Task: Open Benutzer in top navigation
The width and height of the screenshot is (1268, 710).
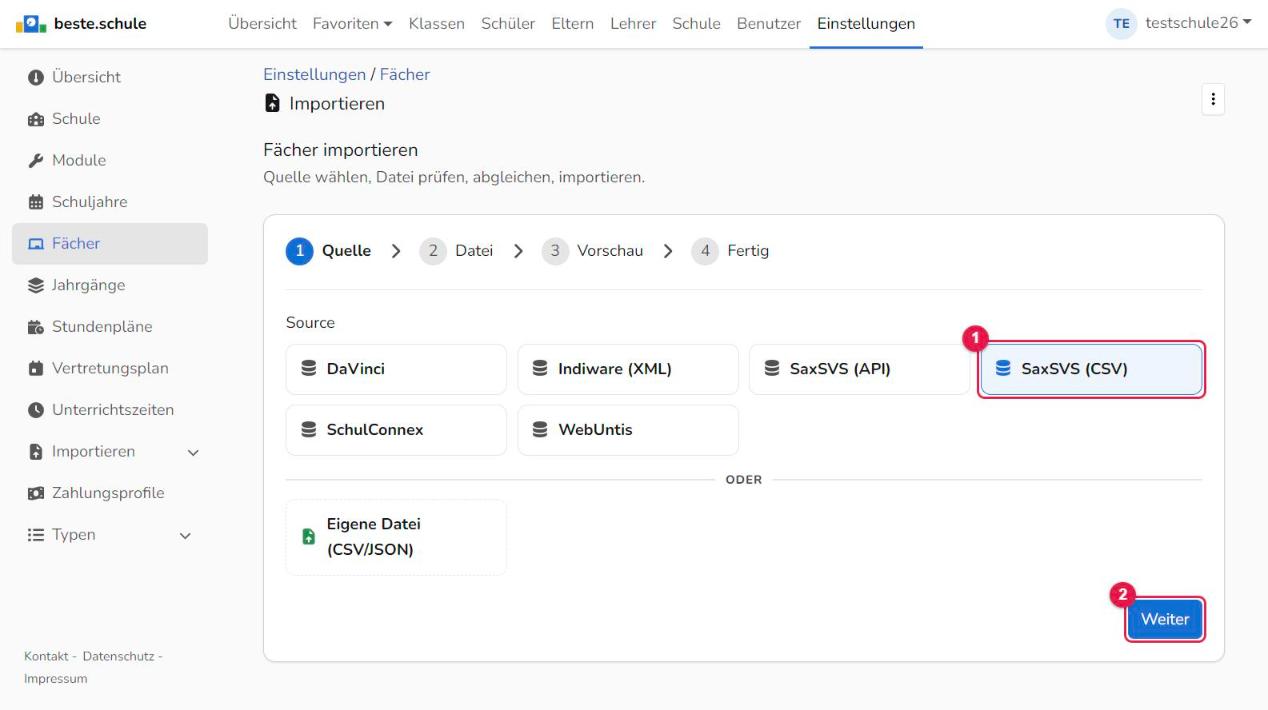Action: [769, 23]
